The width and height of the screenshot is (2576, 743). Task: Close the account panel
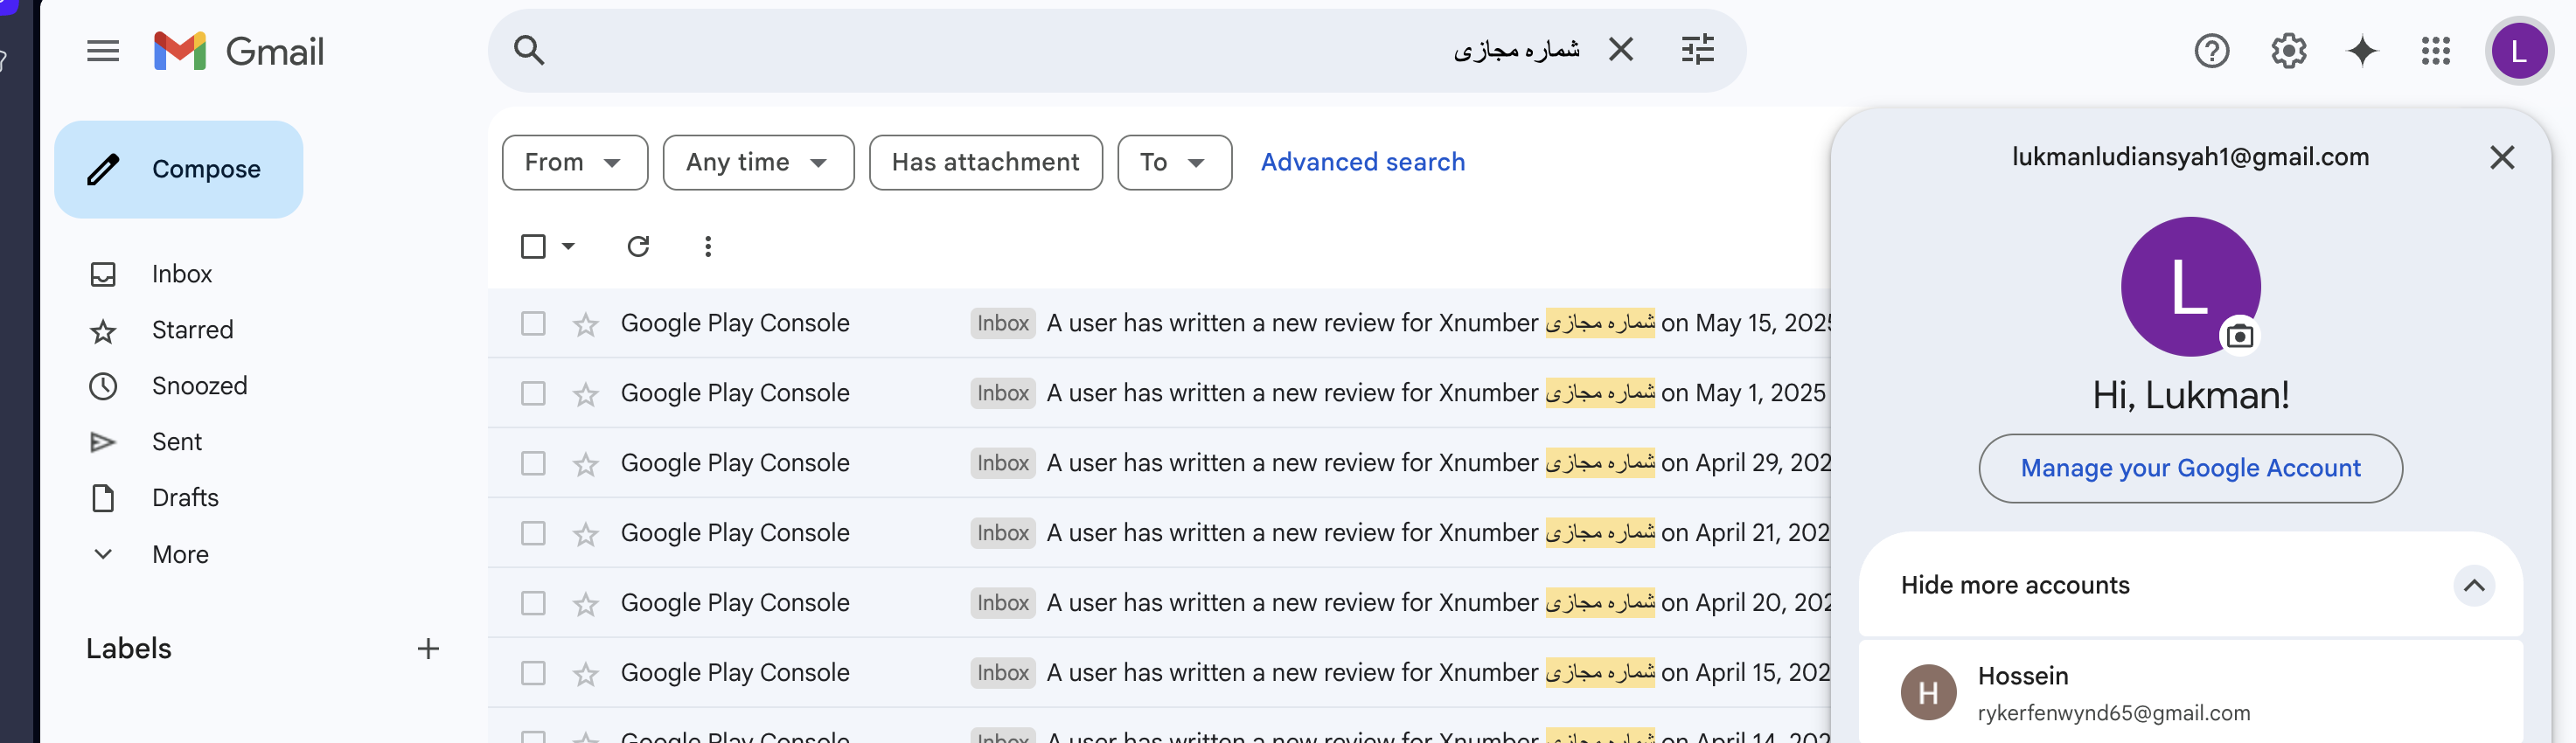2502,157
